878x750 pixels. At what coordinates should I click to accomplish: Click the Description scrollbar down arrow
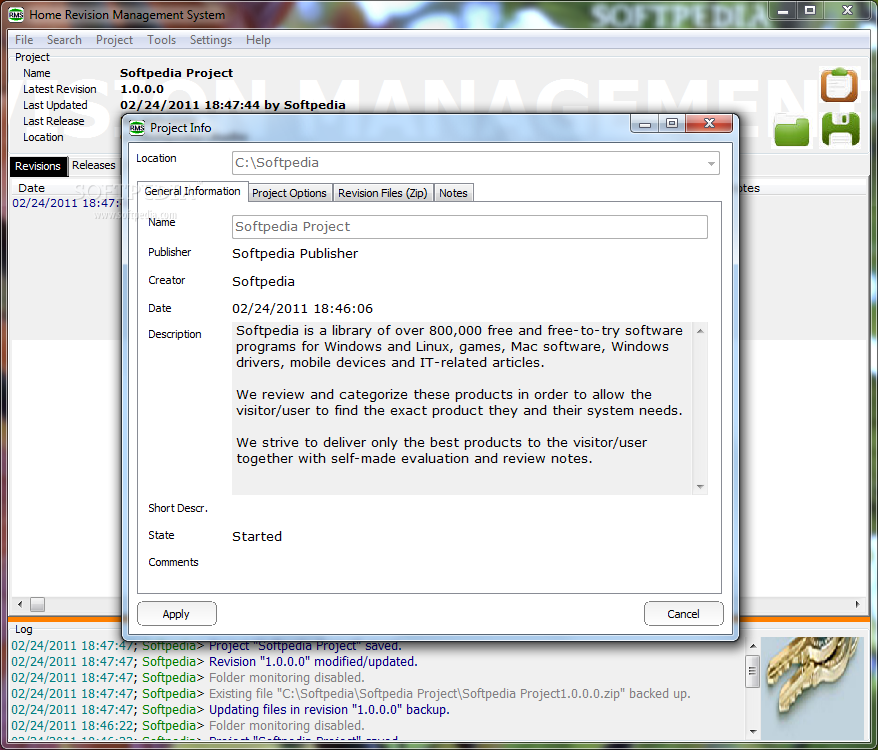[x=700, y=486]
